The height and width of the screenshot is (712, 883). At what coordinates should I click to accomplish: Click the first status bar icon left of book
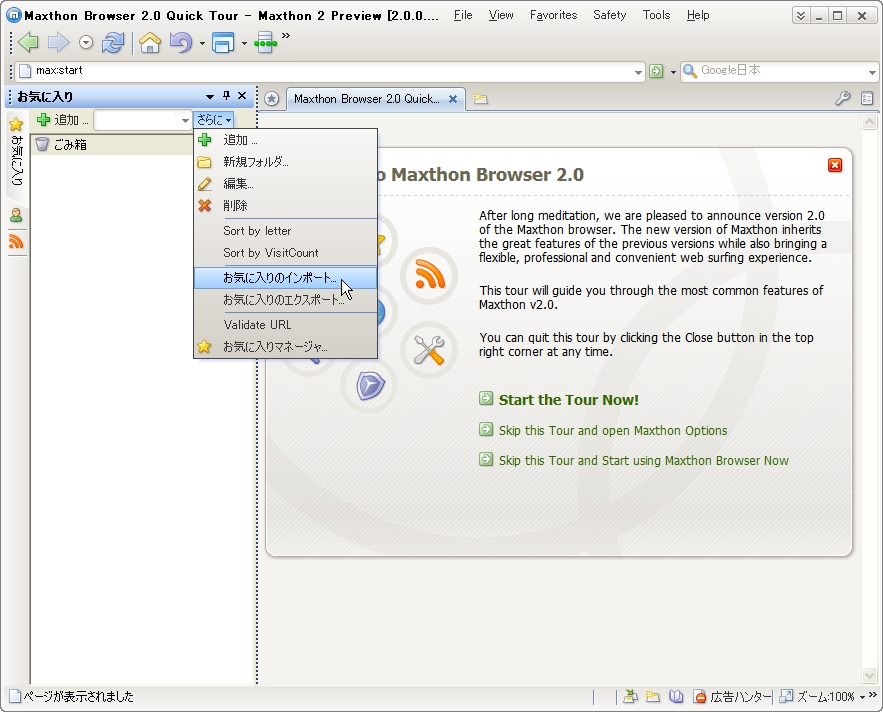tap(630, 697)
